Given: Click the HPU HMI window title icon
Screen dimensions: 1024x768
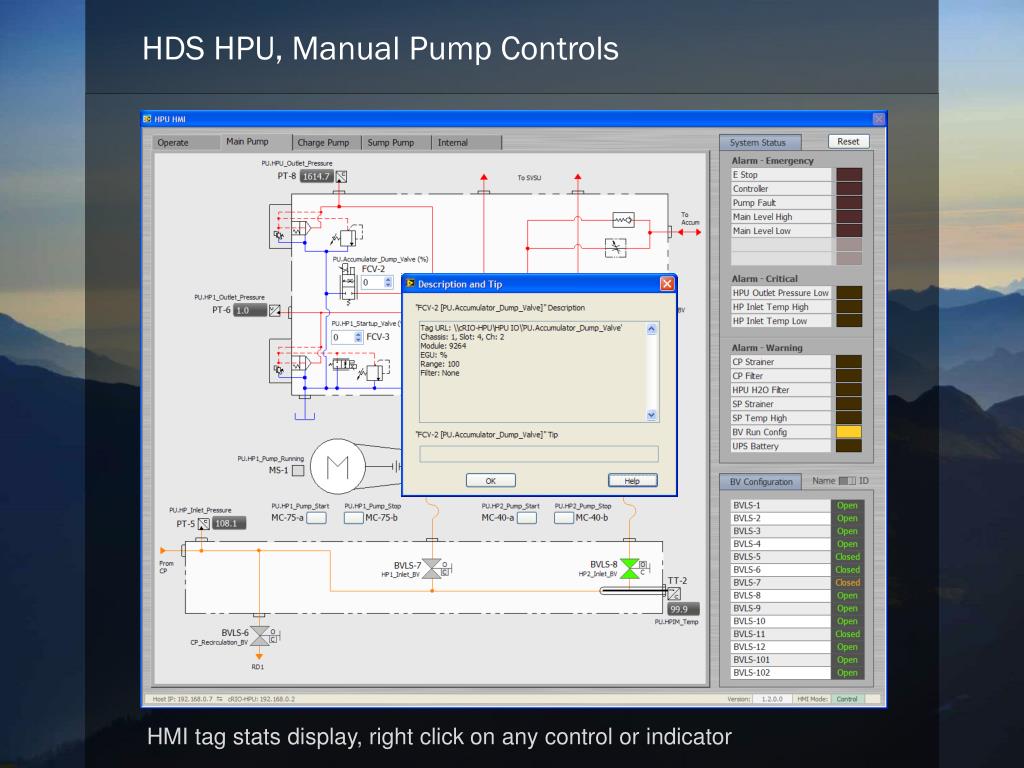Looking at the screenshot, I should pyautogui.click(x=147, y=119).
